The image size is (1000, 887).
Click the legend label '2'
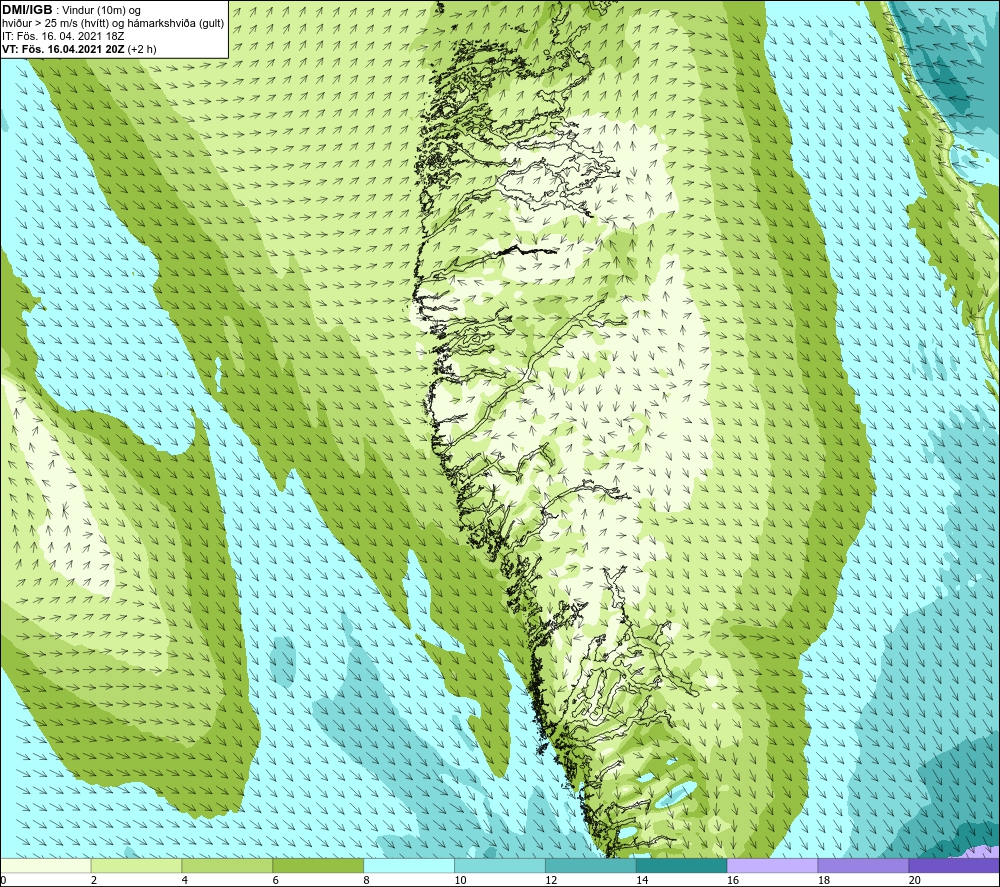pos(94,881)
